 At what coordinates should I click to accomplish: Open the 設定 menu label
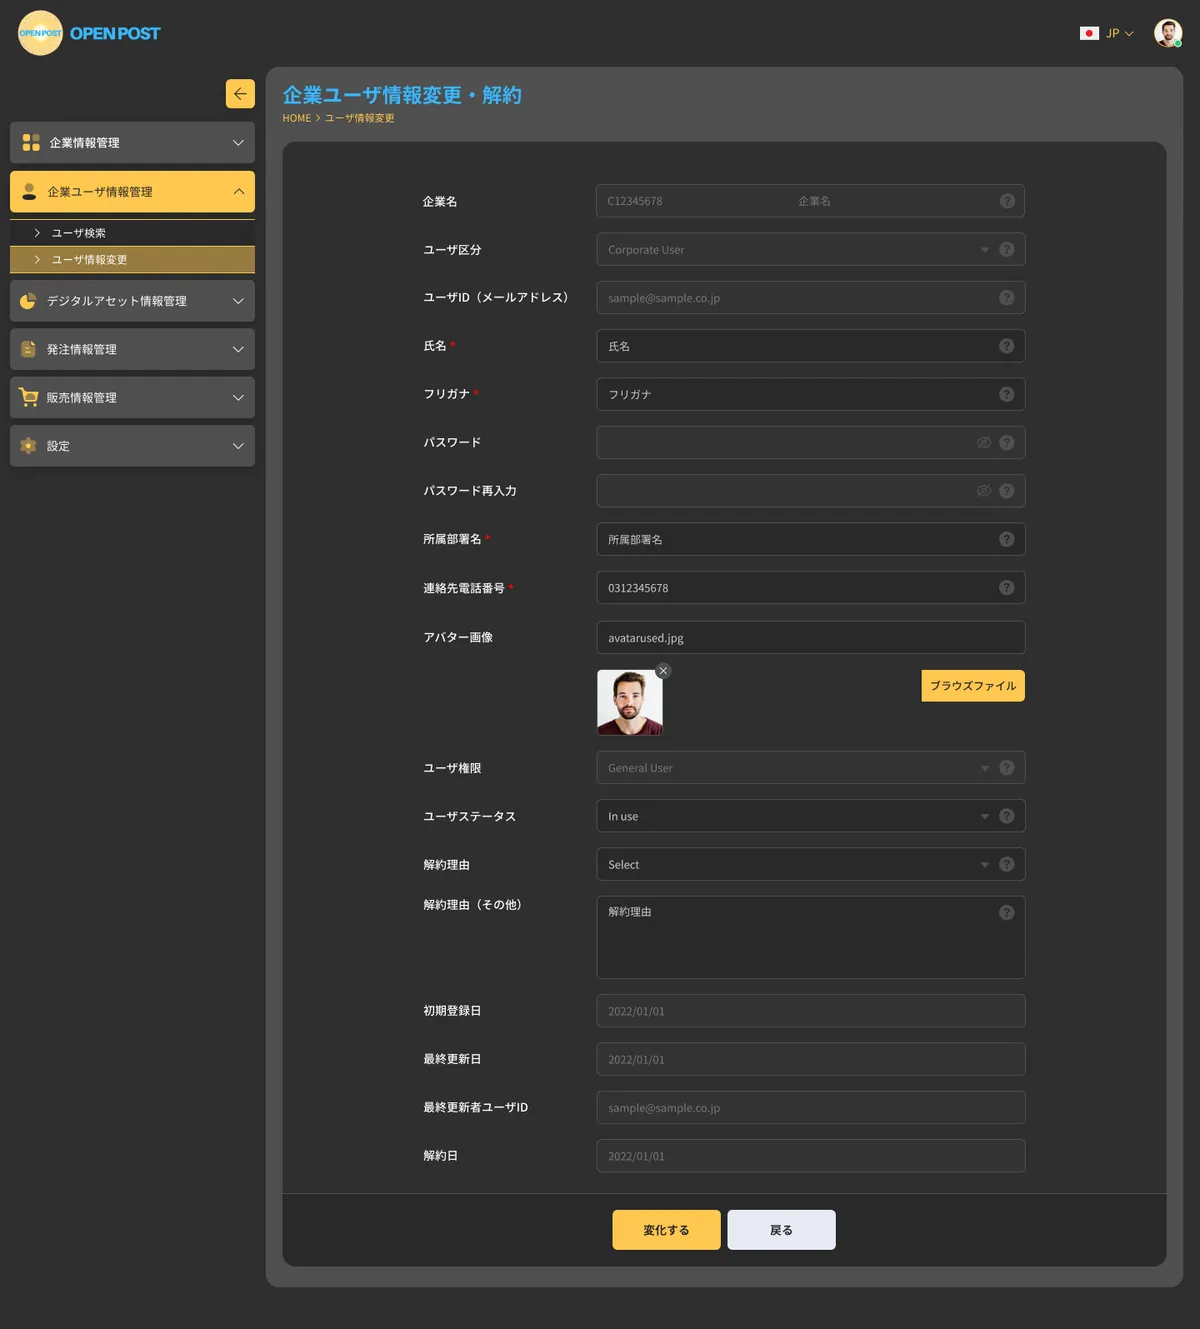(58, 446)
